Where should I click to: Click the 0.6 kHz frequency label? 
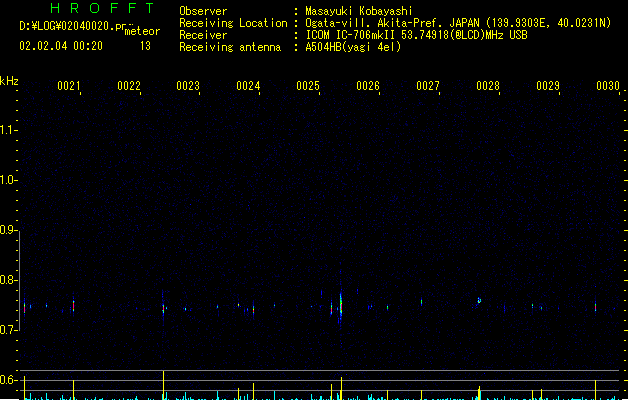click(8, 380)
